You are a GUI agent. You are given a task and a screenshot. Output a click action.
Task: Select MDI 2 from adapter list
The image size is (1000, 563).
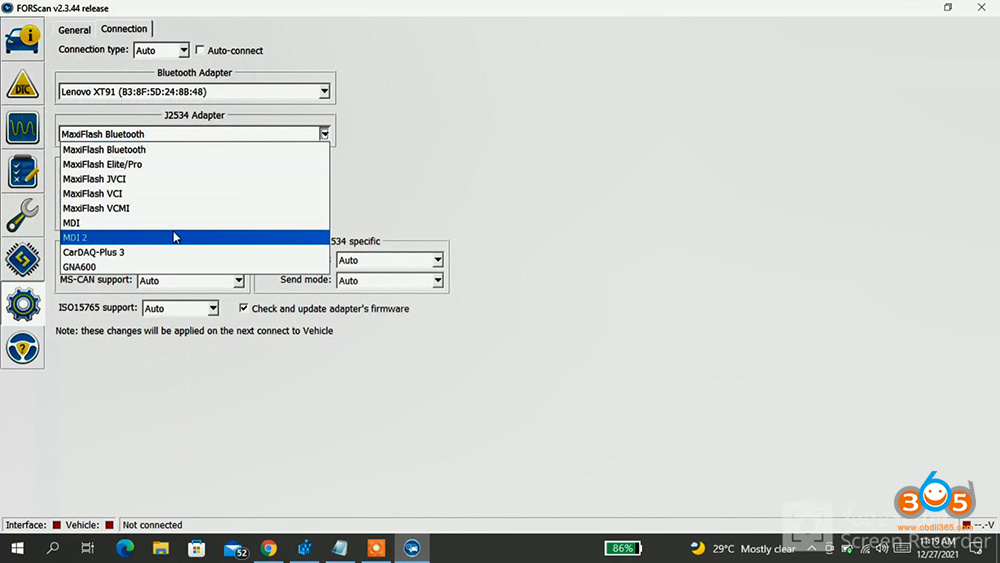[75, 238]
